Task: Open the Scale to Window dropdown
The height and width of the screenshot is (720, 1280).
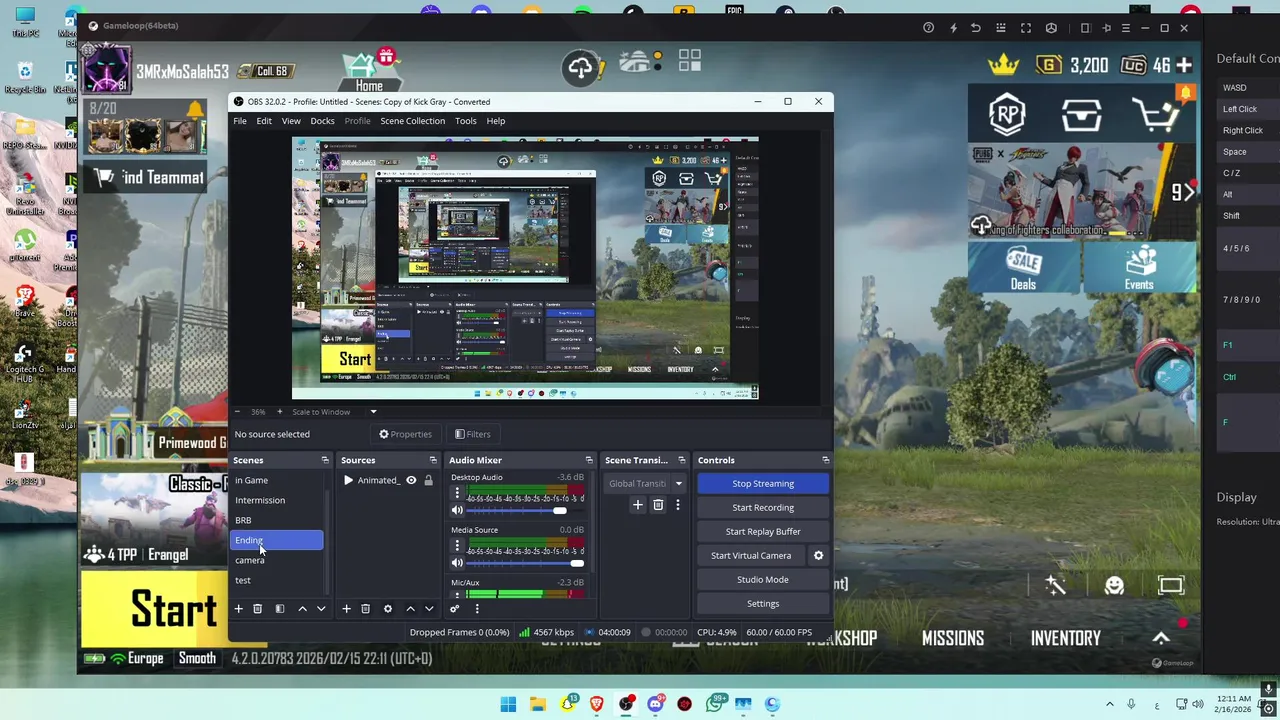Action: point(334,412)
